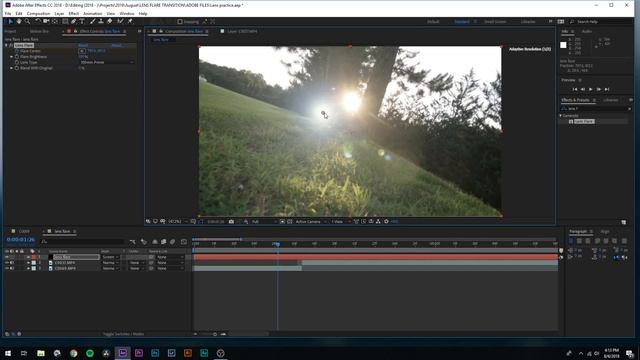640x360 pixels.
Task: Click the Shy layers switch in timeline header
Action: 155,242
